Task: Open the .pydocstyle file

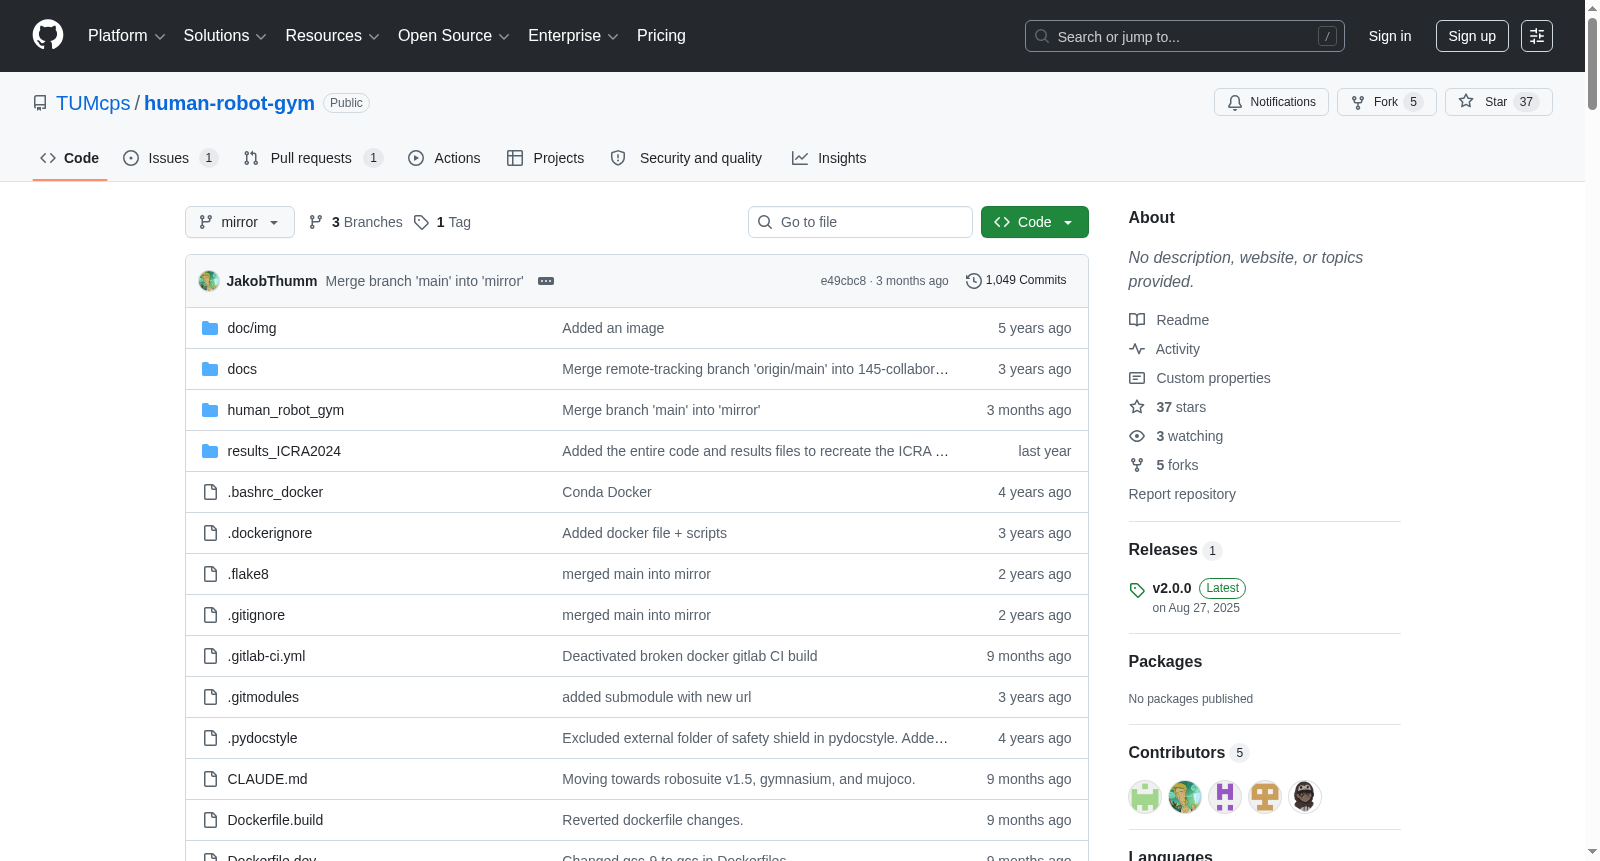Action: point(262,738)
